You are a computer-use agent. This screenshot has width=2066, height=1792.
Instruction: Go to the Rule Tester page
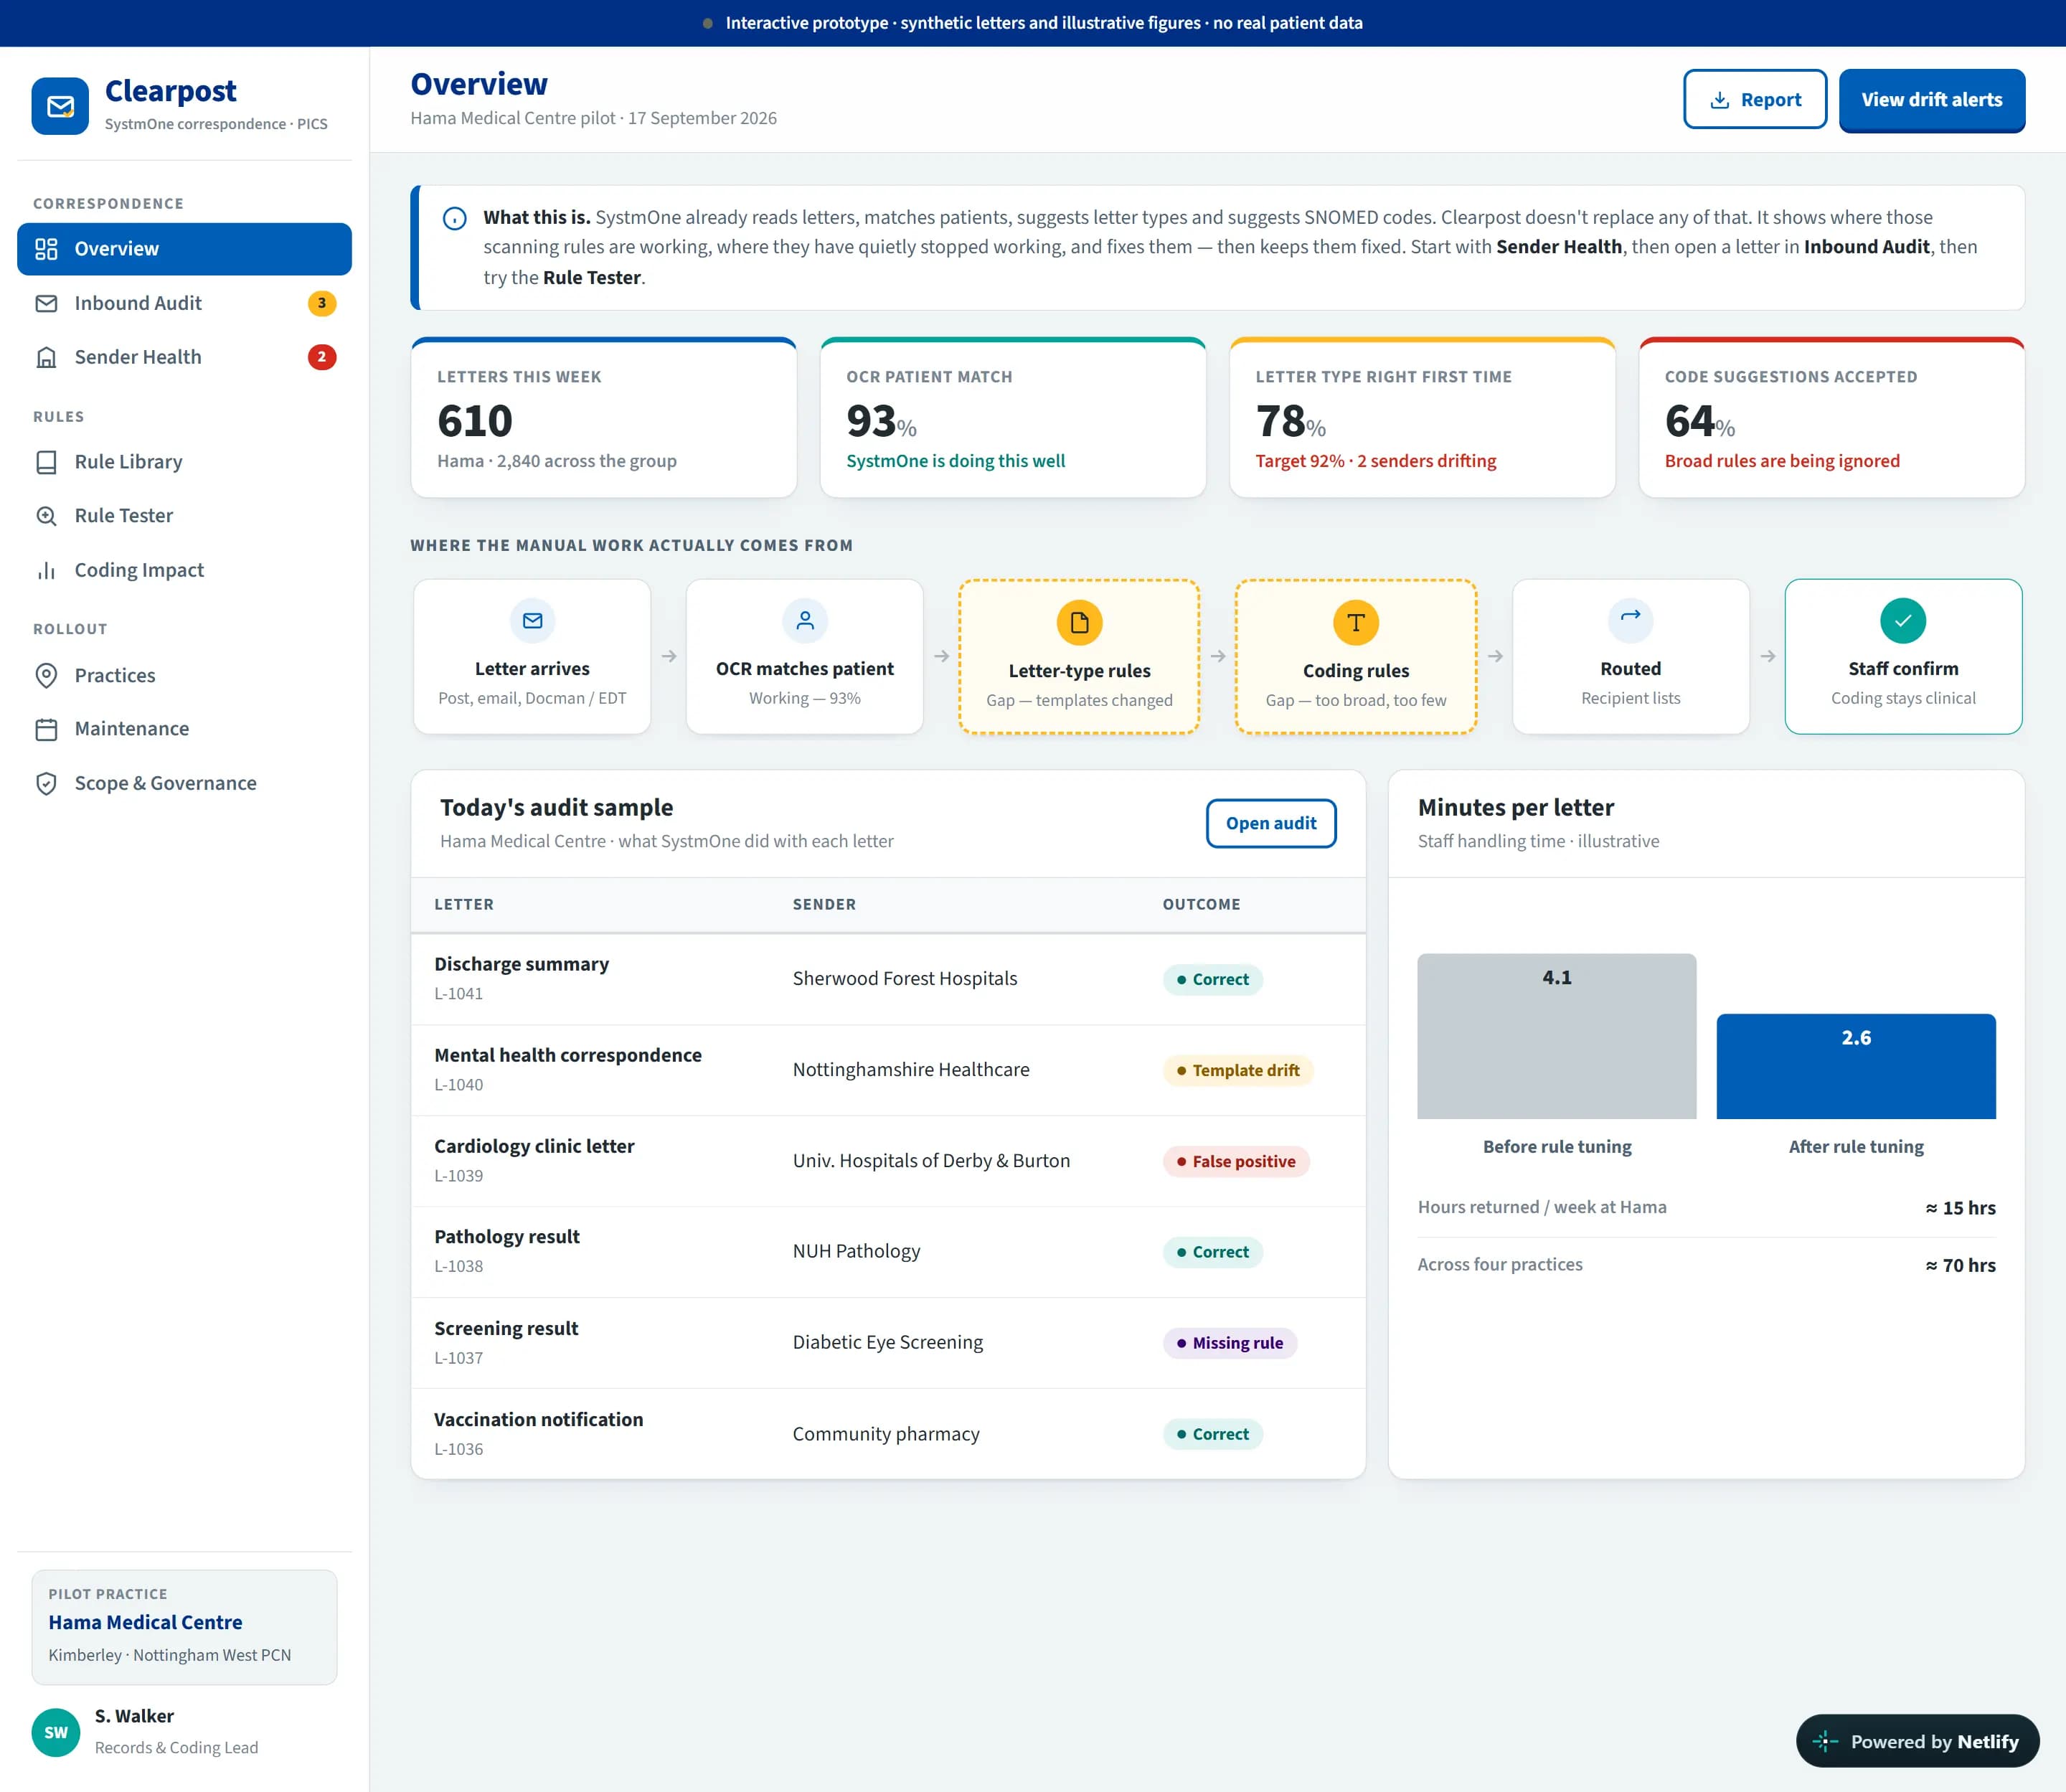coord(184,516)
